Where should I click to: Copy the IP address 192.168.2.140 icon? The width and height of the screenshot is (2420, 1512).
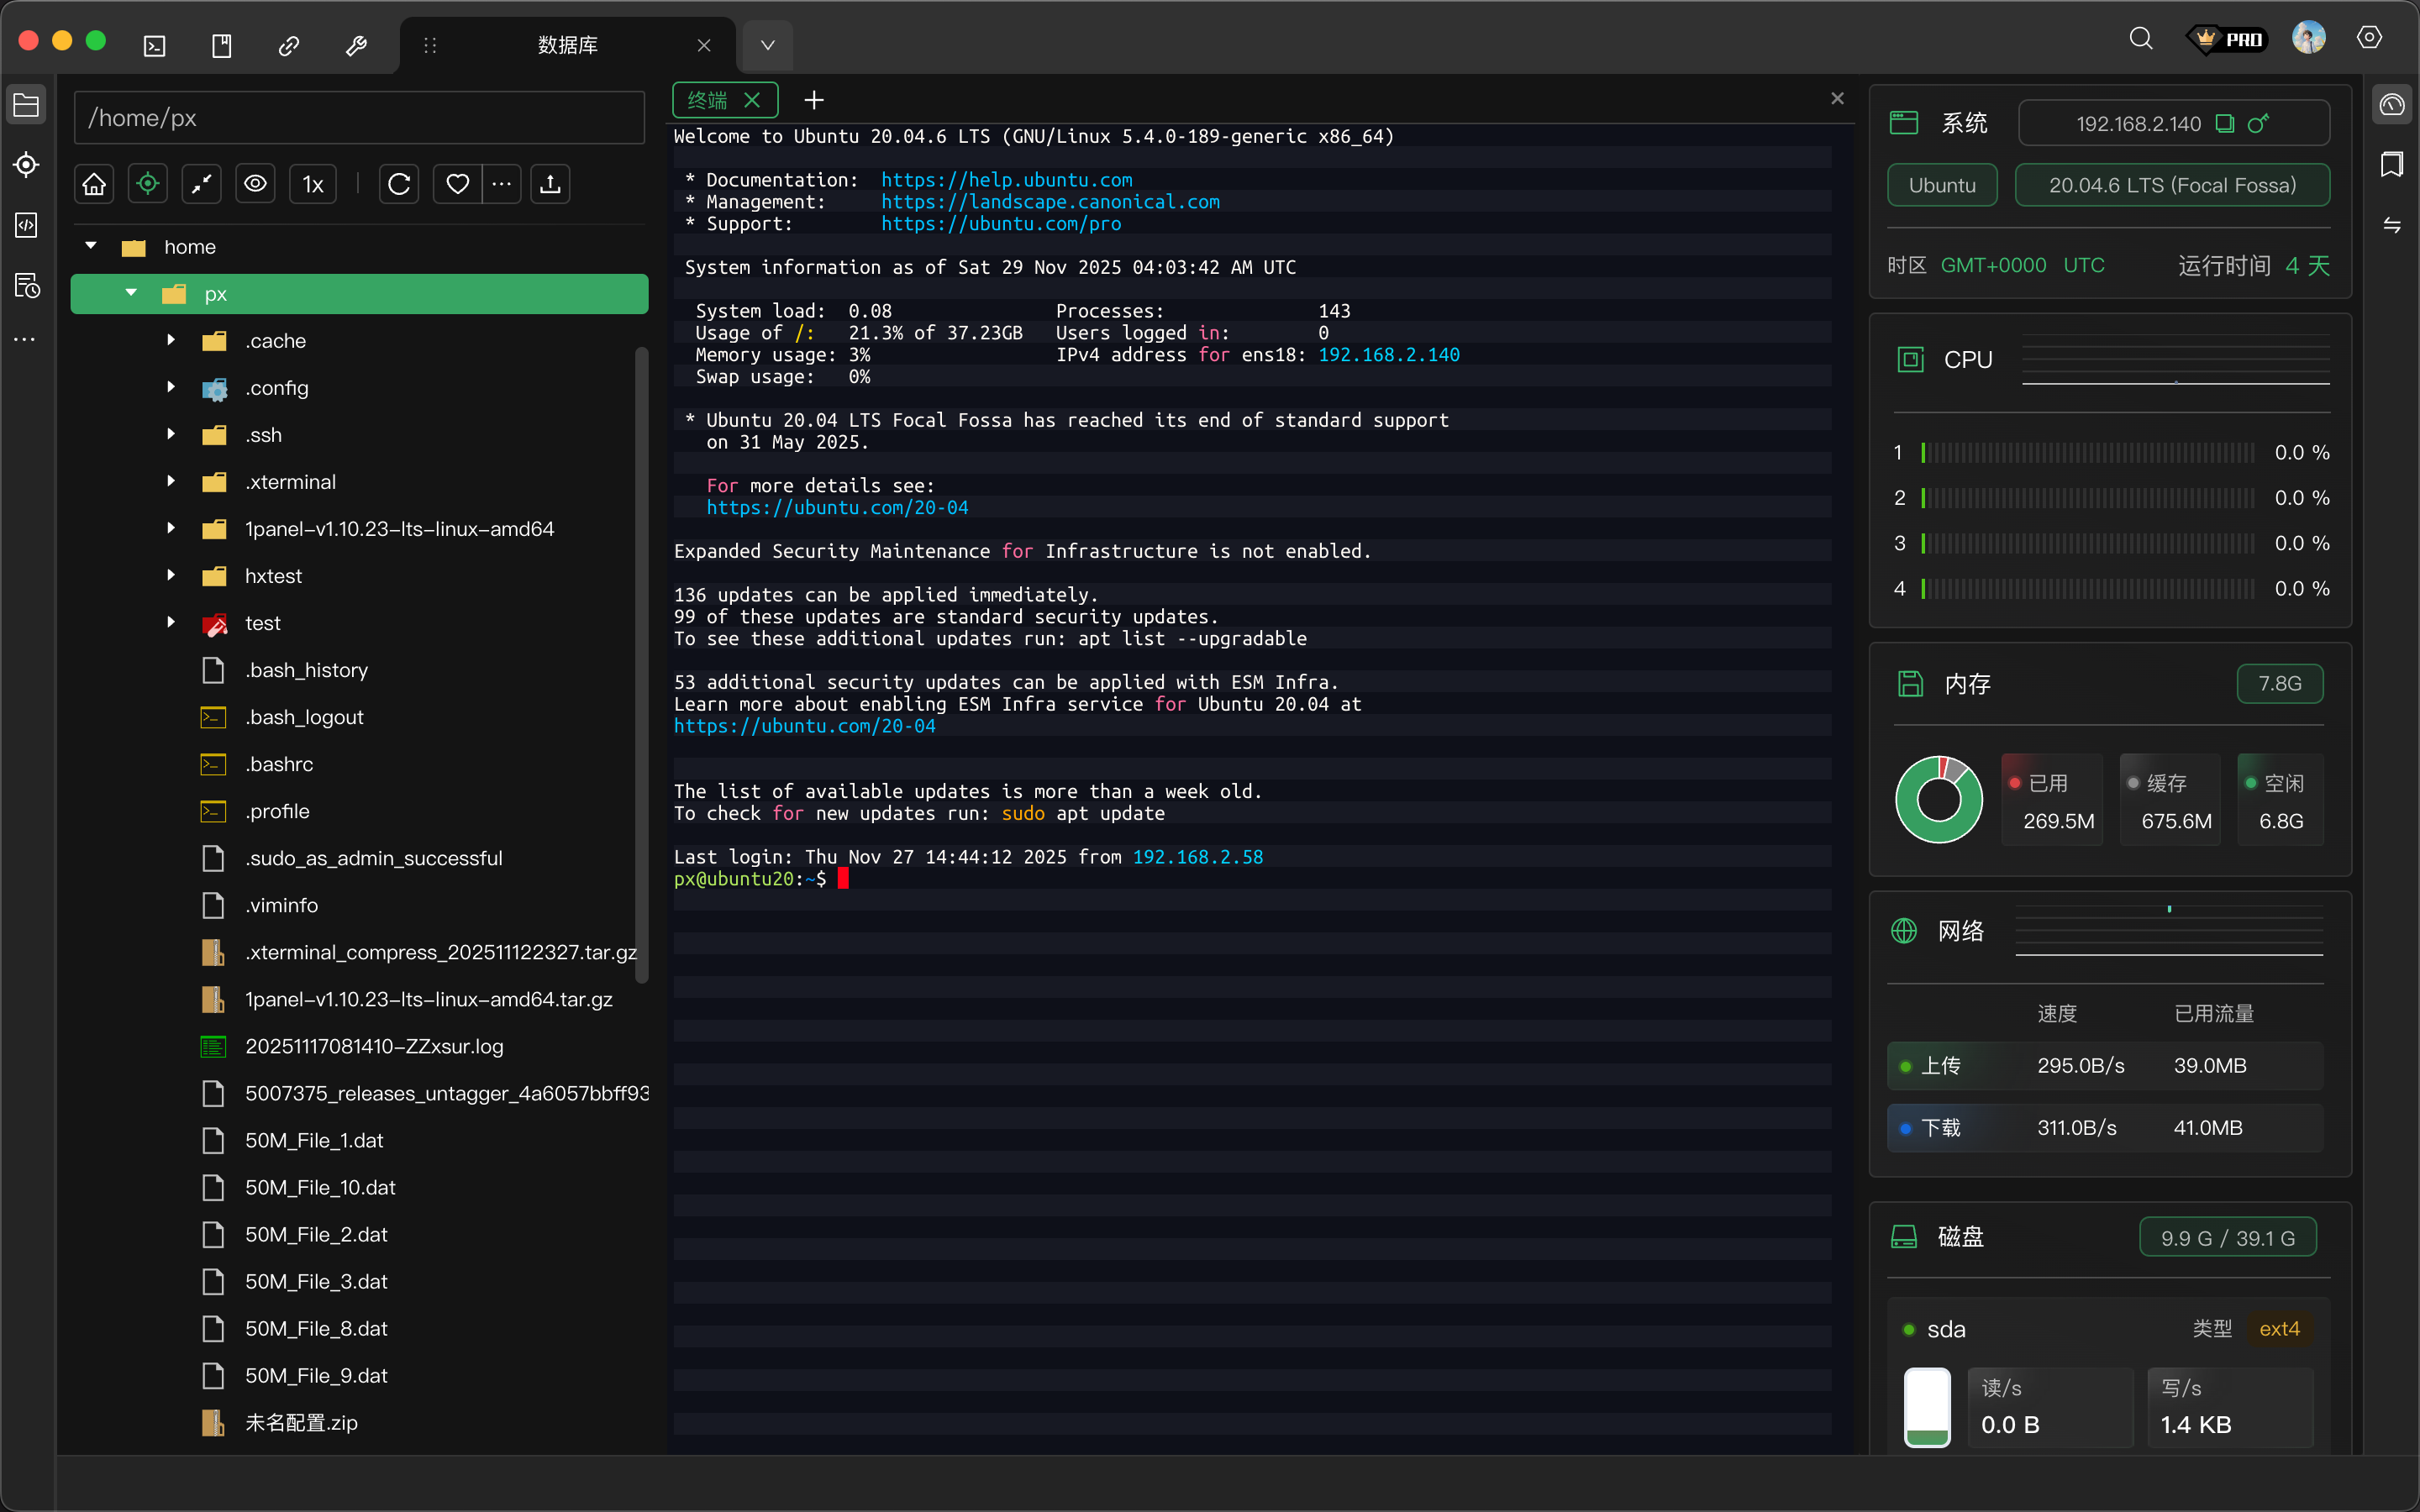coord(2225,124)
